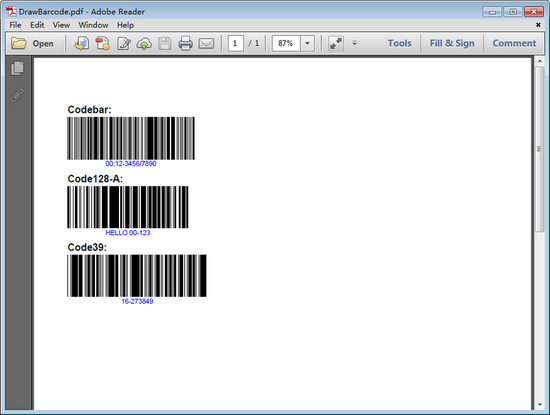550x415 pixels.
Task: Expand the toolbar customization arrow
Action: tap(355, 43)
